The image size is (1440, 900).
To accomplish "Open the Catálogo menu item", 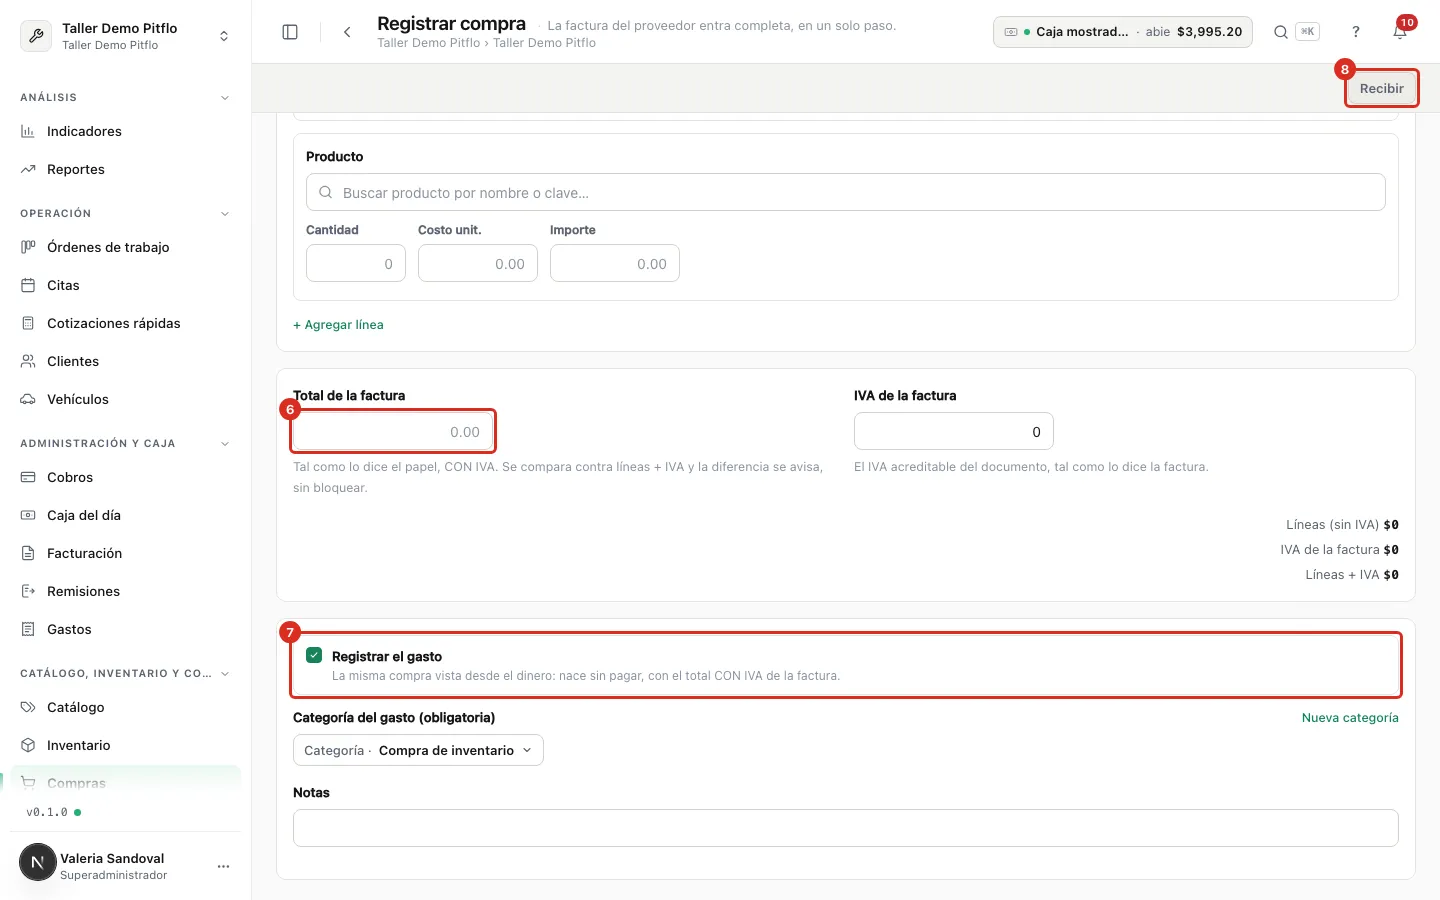I will click(x=126, y=707).
